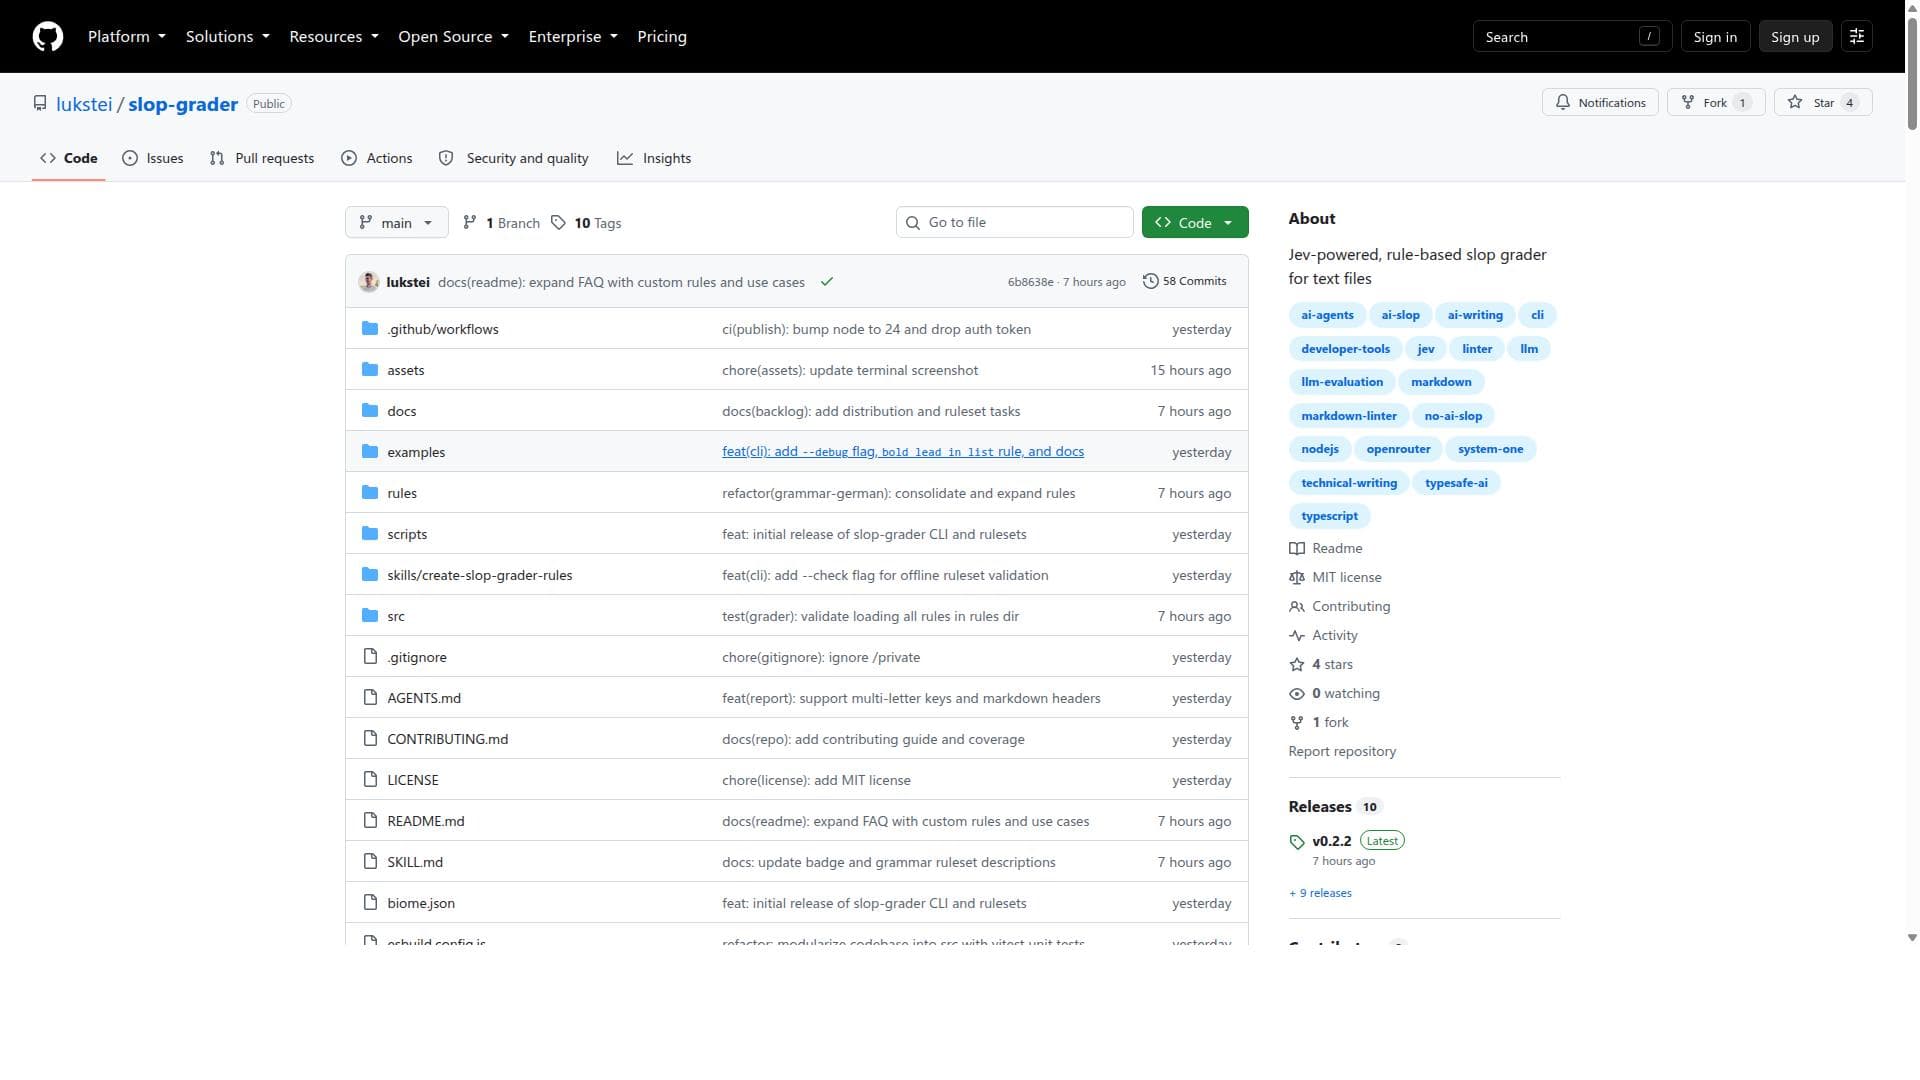Click the folder icon beside examples
The height and width of the screenshot is (1080, 1920).
click(370, 452)
